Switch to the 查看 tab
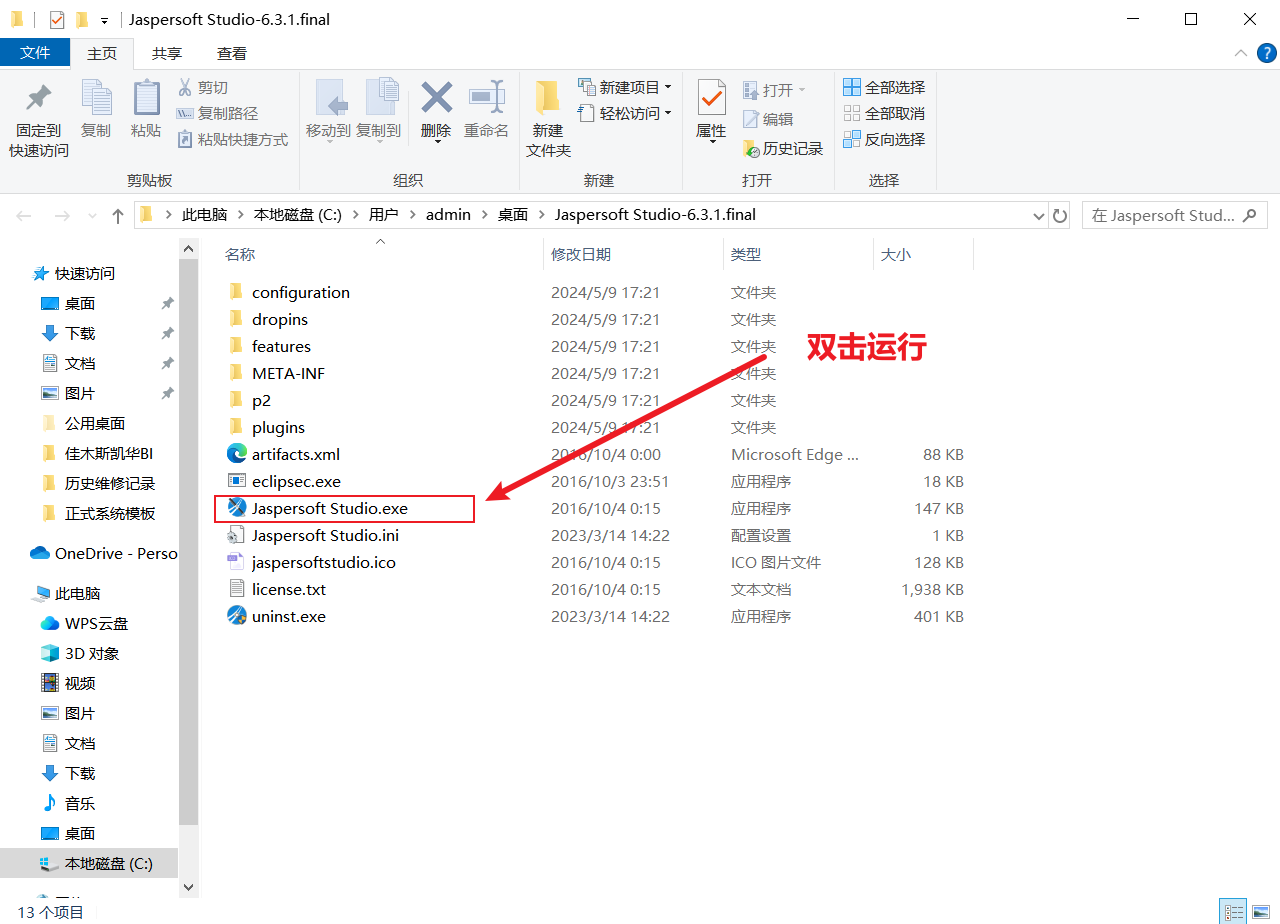 pyautogui.click(x=232, y=53)
